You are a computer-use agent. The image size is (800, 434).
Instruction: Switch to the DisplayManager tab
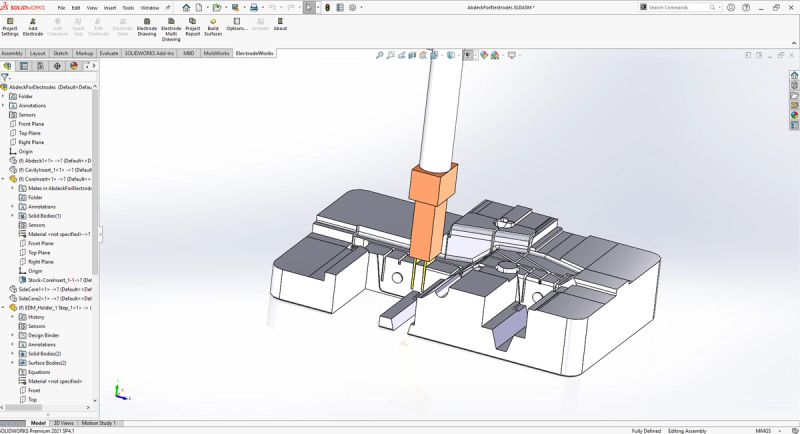[x=74, y=66]
